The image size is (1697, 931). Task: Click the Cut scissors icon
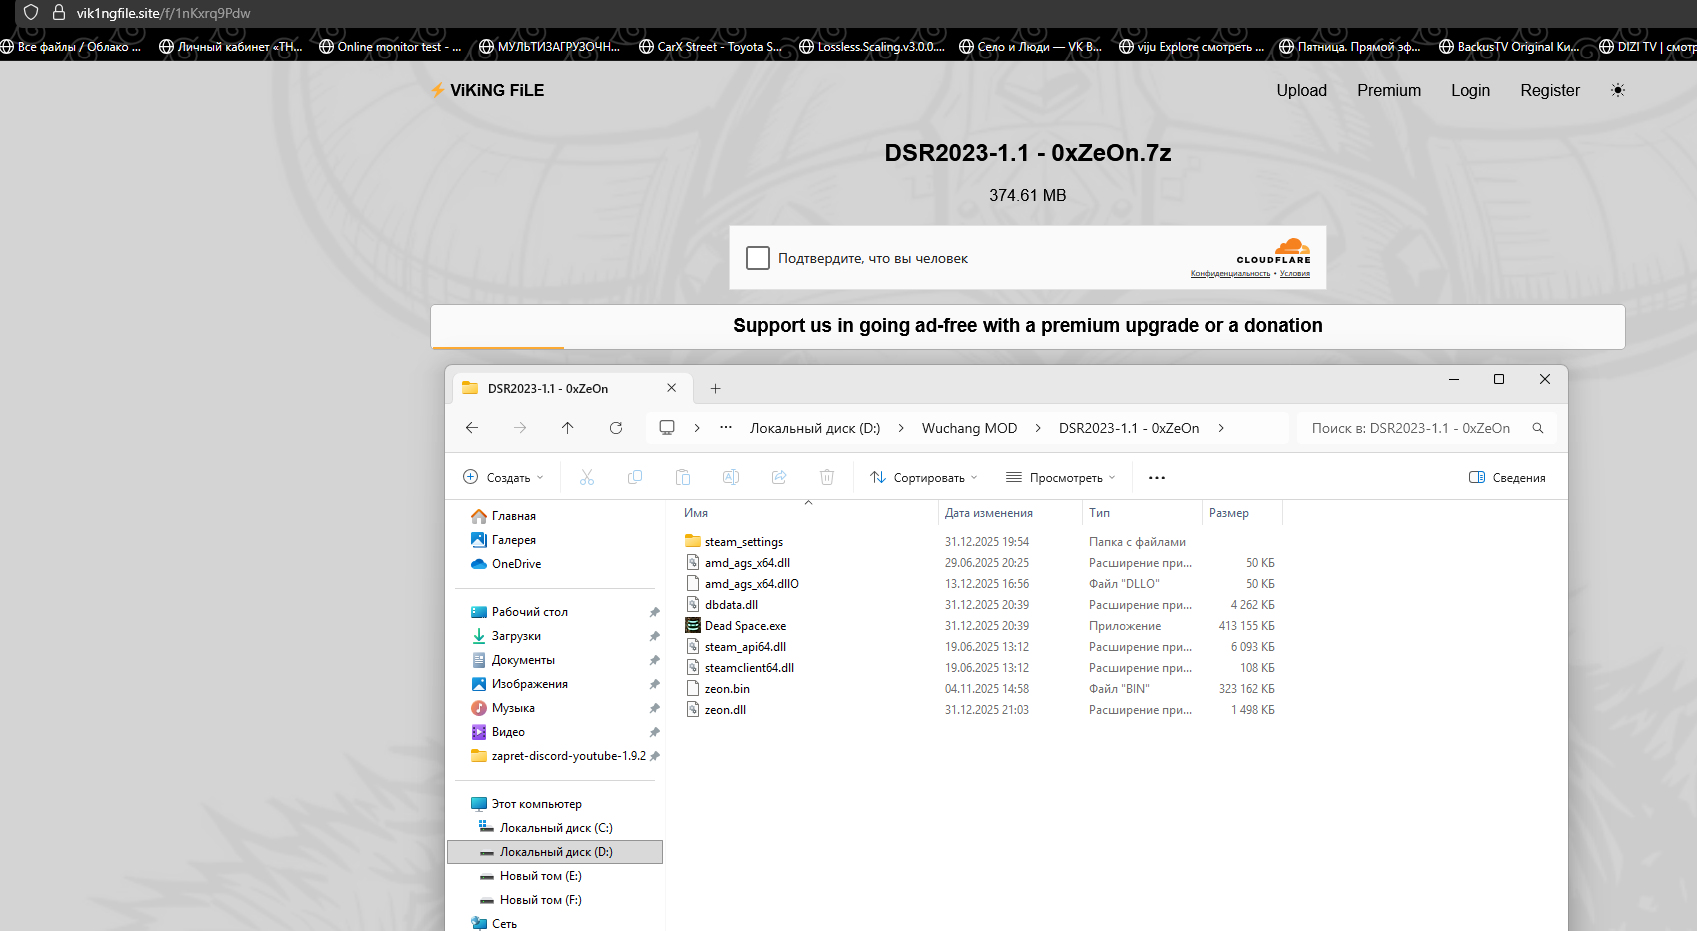coord(587,478)
